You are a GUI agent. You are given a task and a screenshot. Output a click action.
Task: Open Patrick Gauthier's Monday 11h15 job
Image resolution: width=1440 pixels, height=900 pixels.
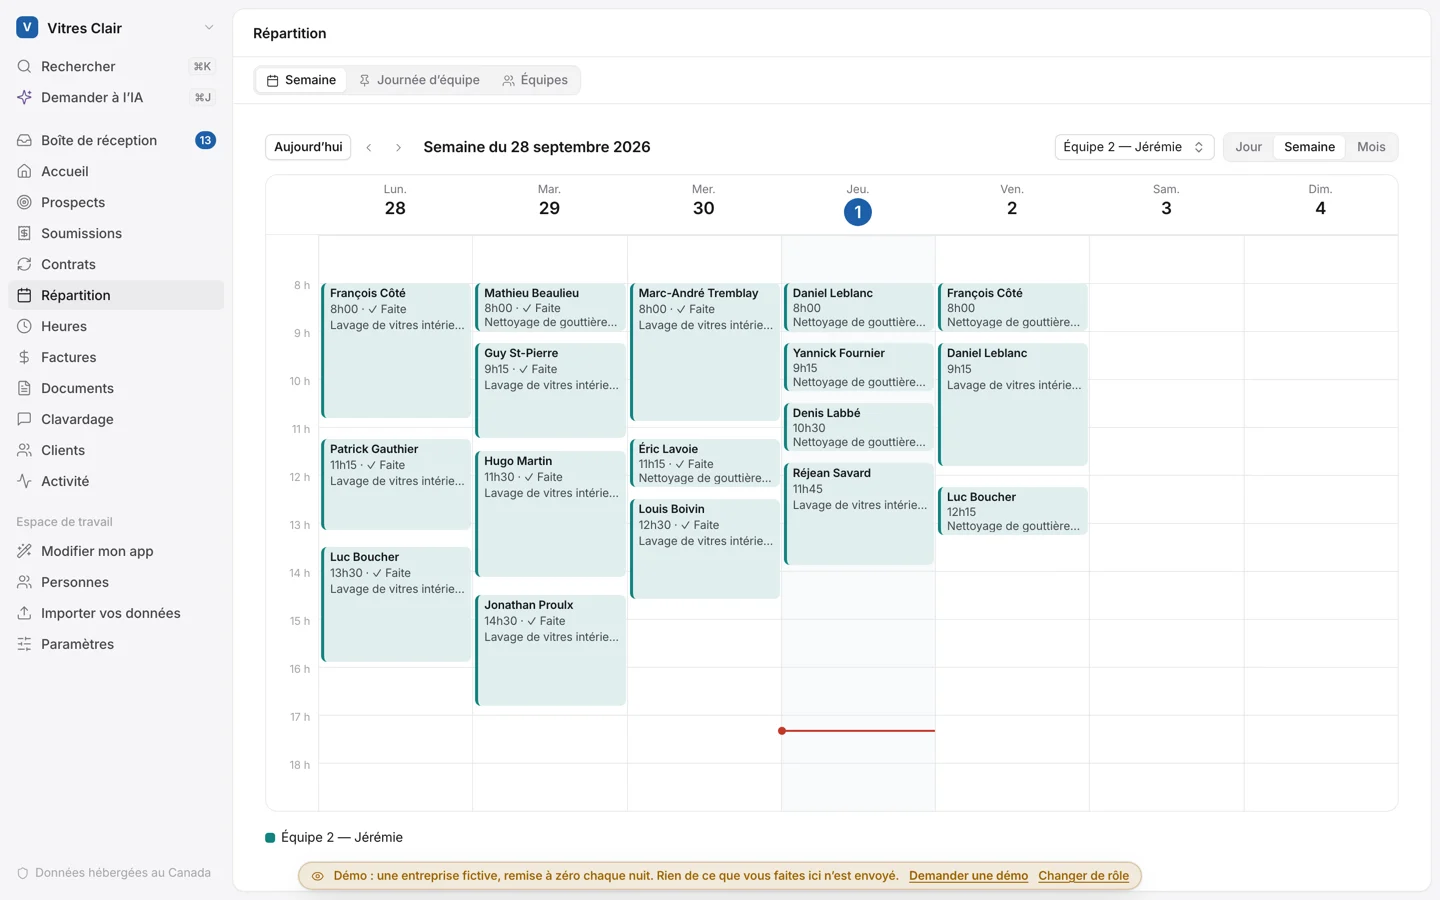396,484
